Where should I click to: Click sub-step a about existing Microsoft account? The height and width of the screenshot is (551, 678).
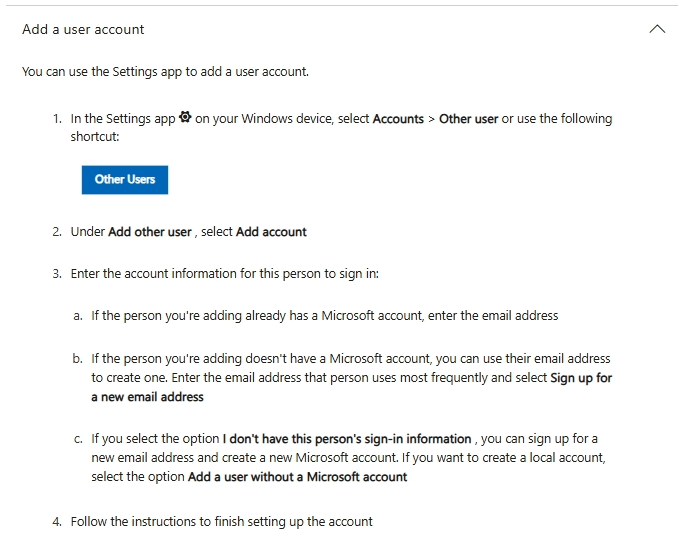click(x=324, y=316)
